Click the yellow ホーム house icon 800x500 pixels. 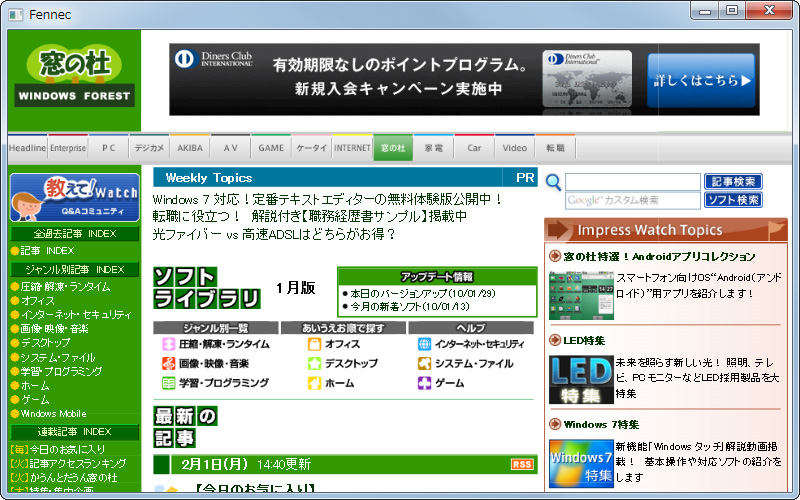tap(314, 383)
